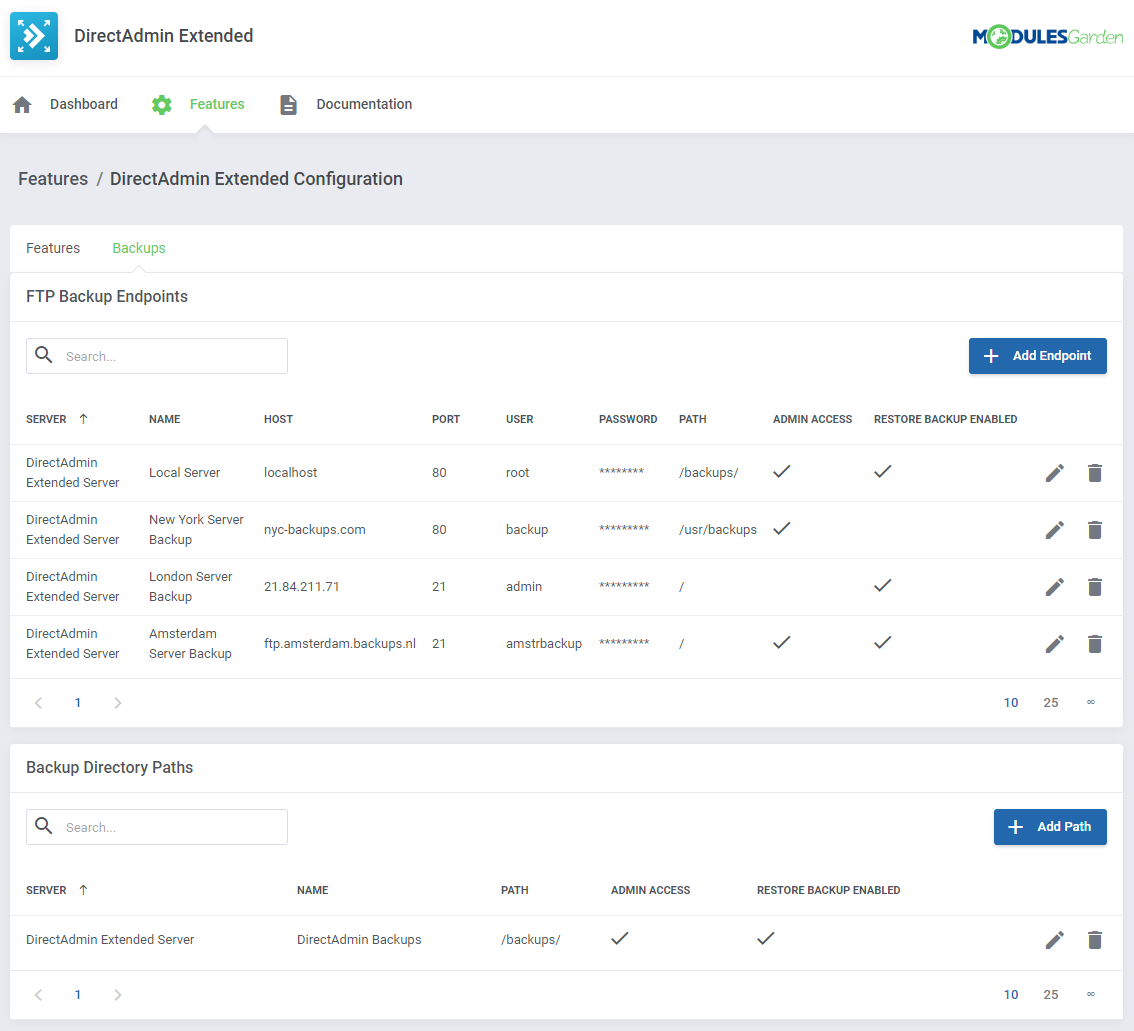Click the Add Path button
Image resolution: width=1134 pixels, height=1031 pixels.
pos(1050,826)
